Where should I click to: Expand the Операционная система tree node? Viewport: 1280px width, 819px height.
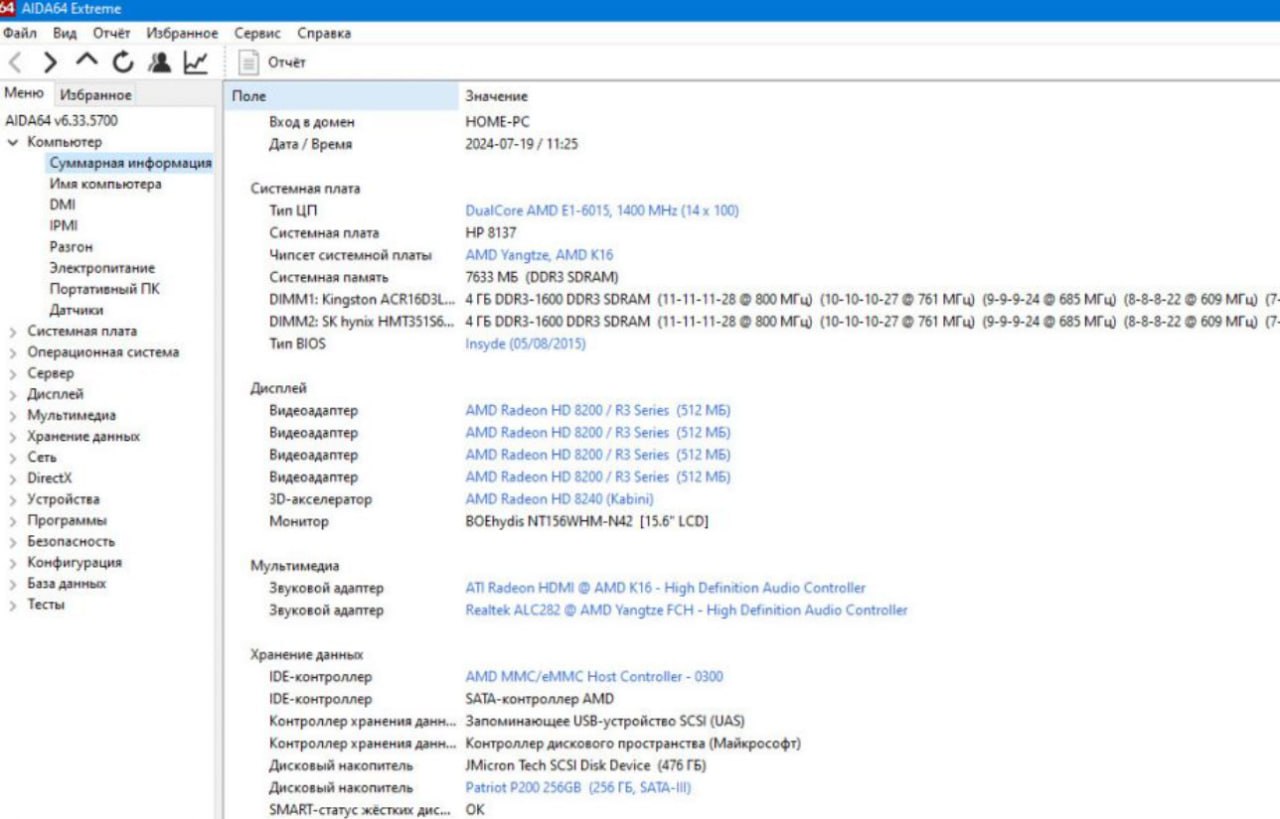[x=12, y=352]
